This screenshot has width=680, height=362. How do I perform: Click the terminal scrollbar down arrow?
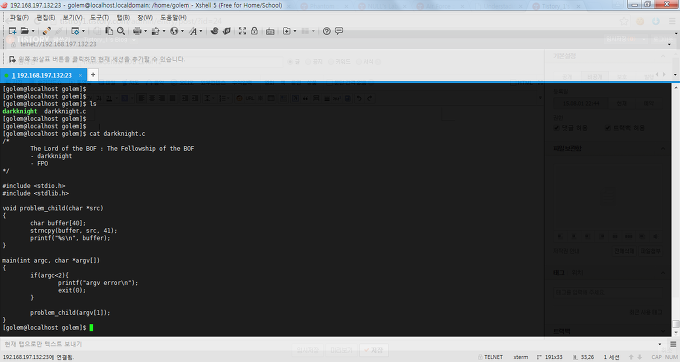click(676, 332)
